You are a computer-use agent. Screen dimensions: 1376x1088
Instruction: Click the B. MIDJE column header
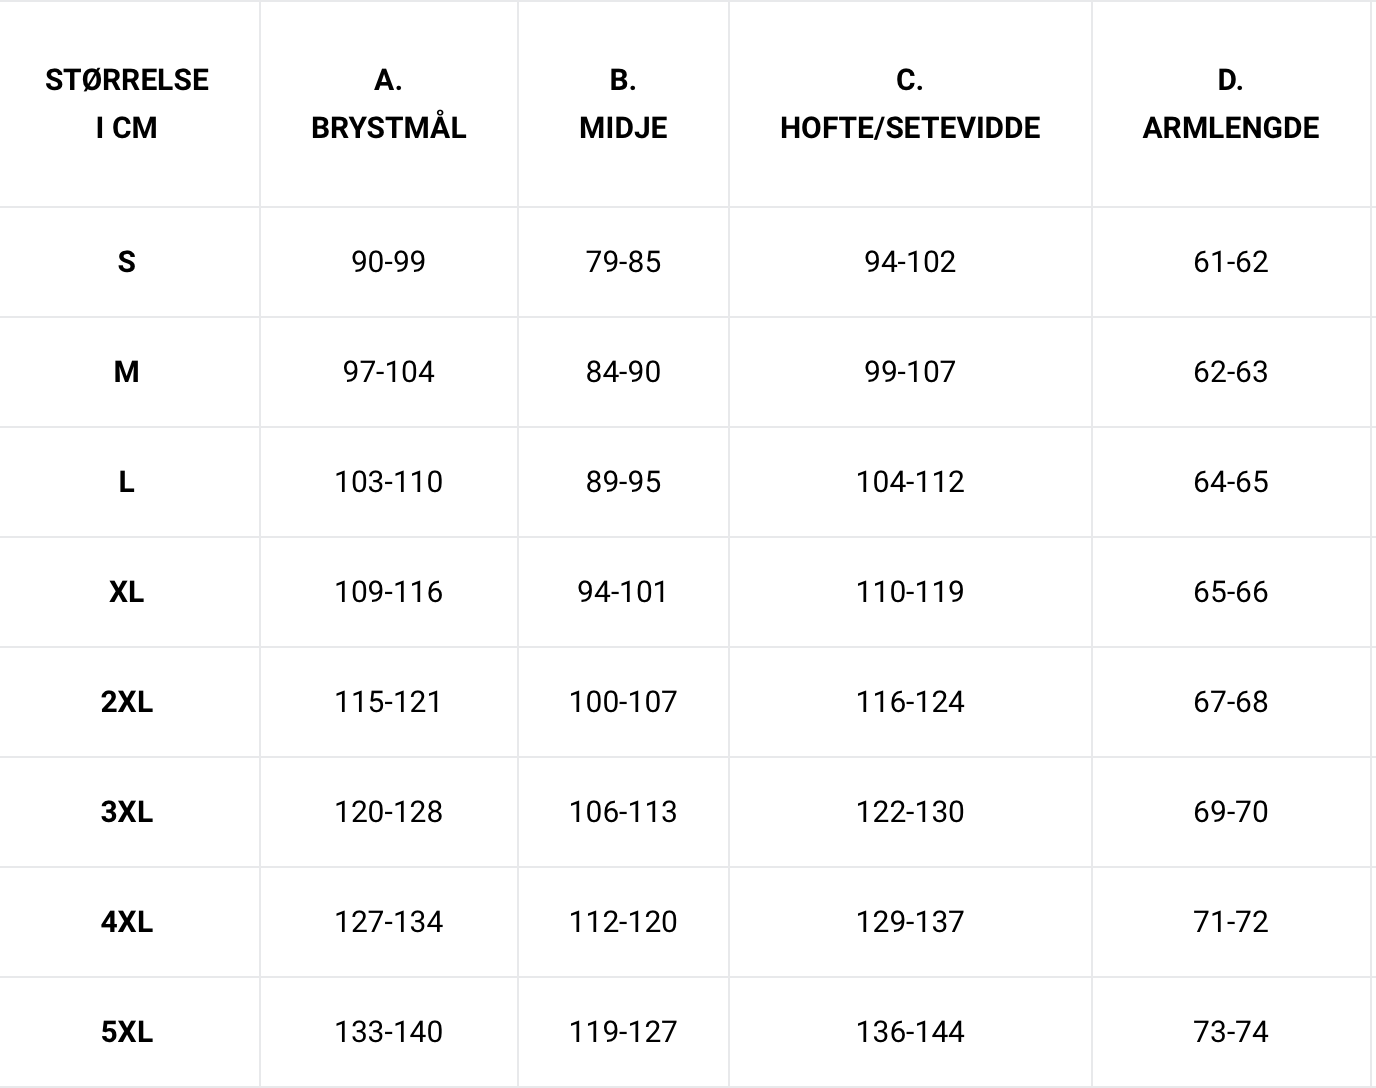point(623,104)
